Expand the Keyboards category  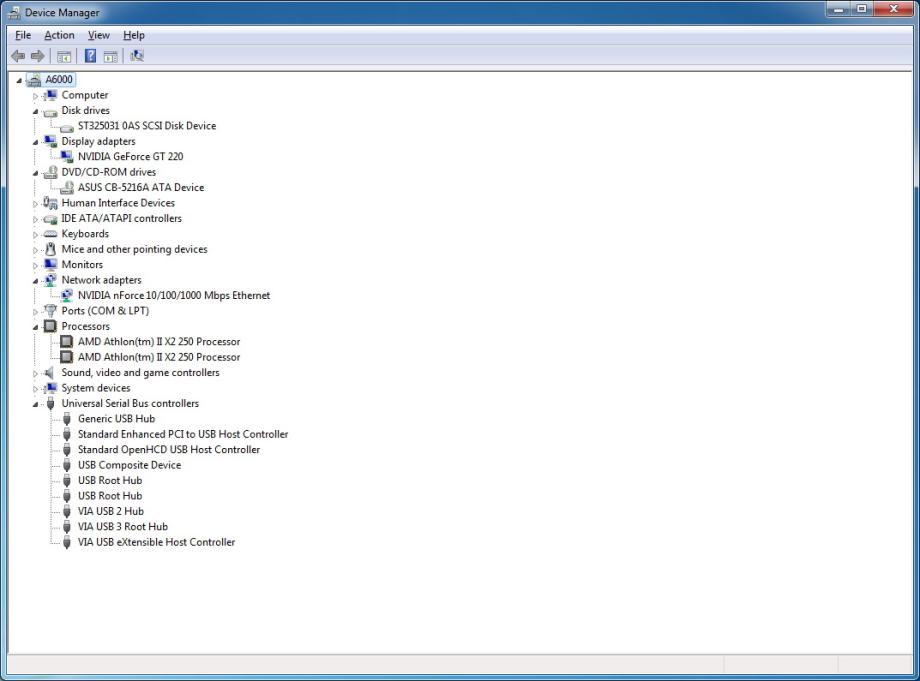coord(35,235)
